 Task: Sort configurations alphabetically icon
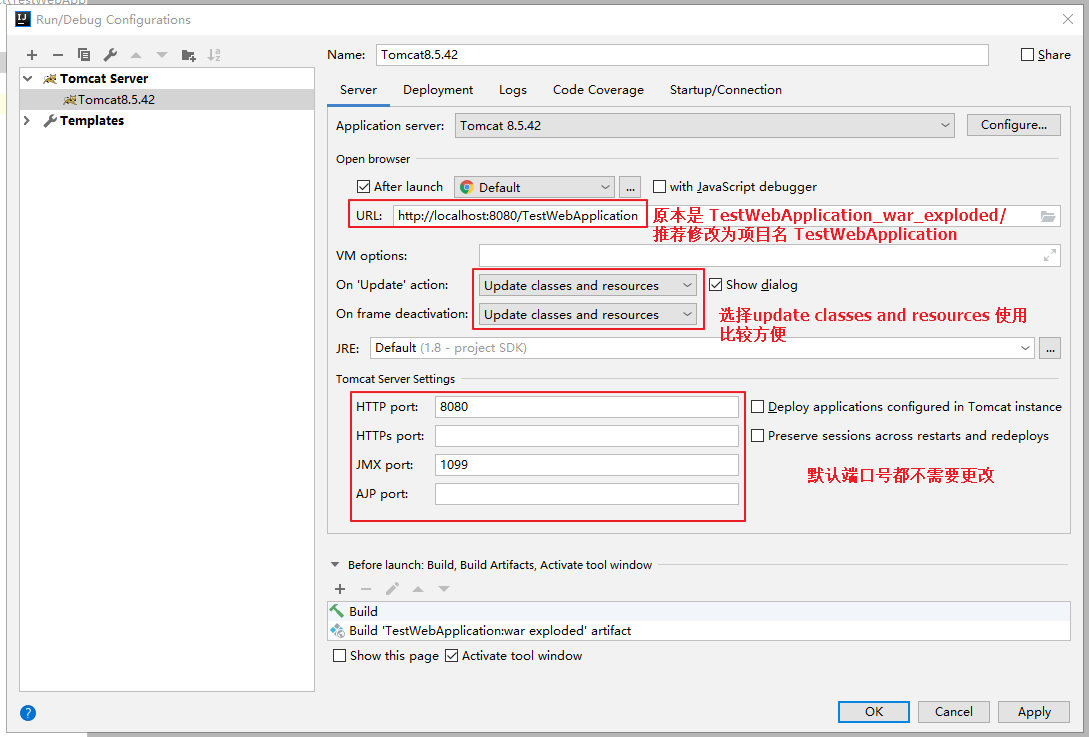[x=214, y=55]
